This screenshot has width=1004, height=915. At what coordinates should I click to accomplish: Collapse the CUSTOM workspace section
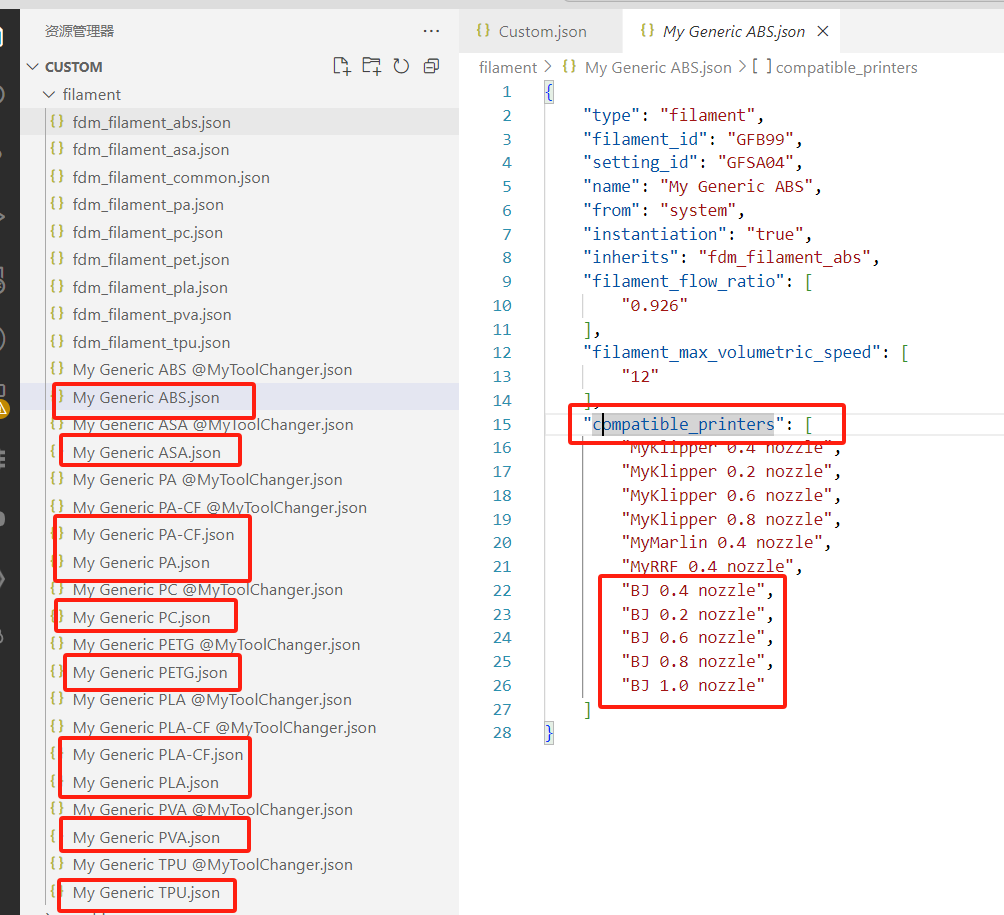(x=33, y=67)
